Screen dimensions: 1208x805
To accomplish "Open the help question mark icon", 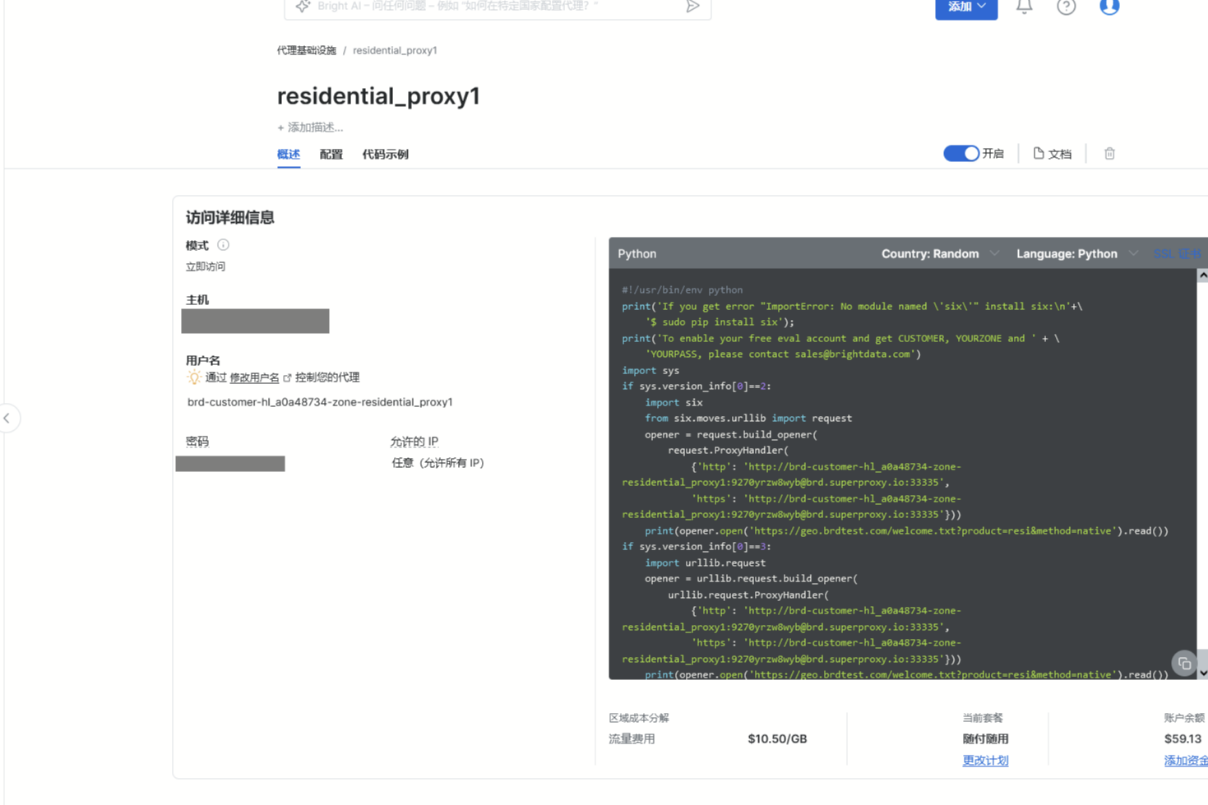I will 1066,7.
